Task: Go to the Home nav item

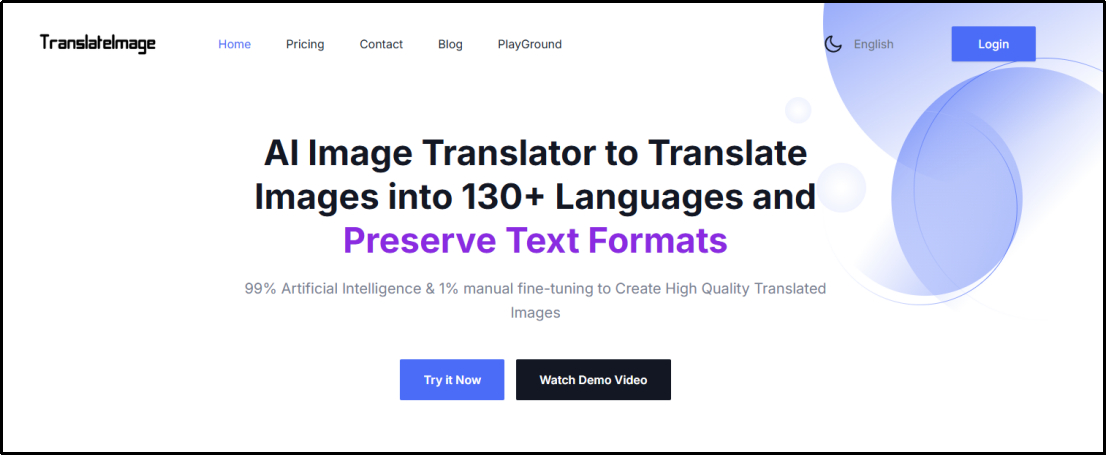Action: point(234,44)
